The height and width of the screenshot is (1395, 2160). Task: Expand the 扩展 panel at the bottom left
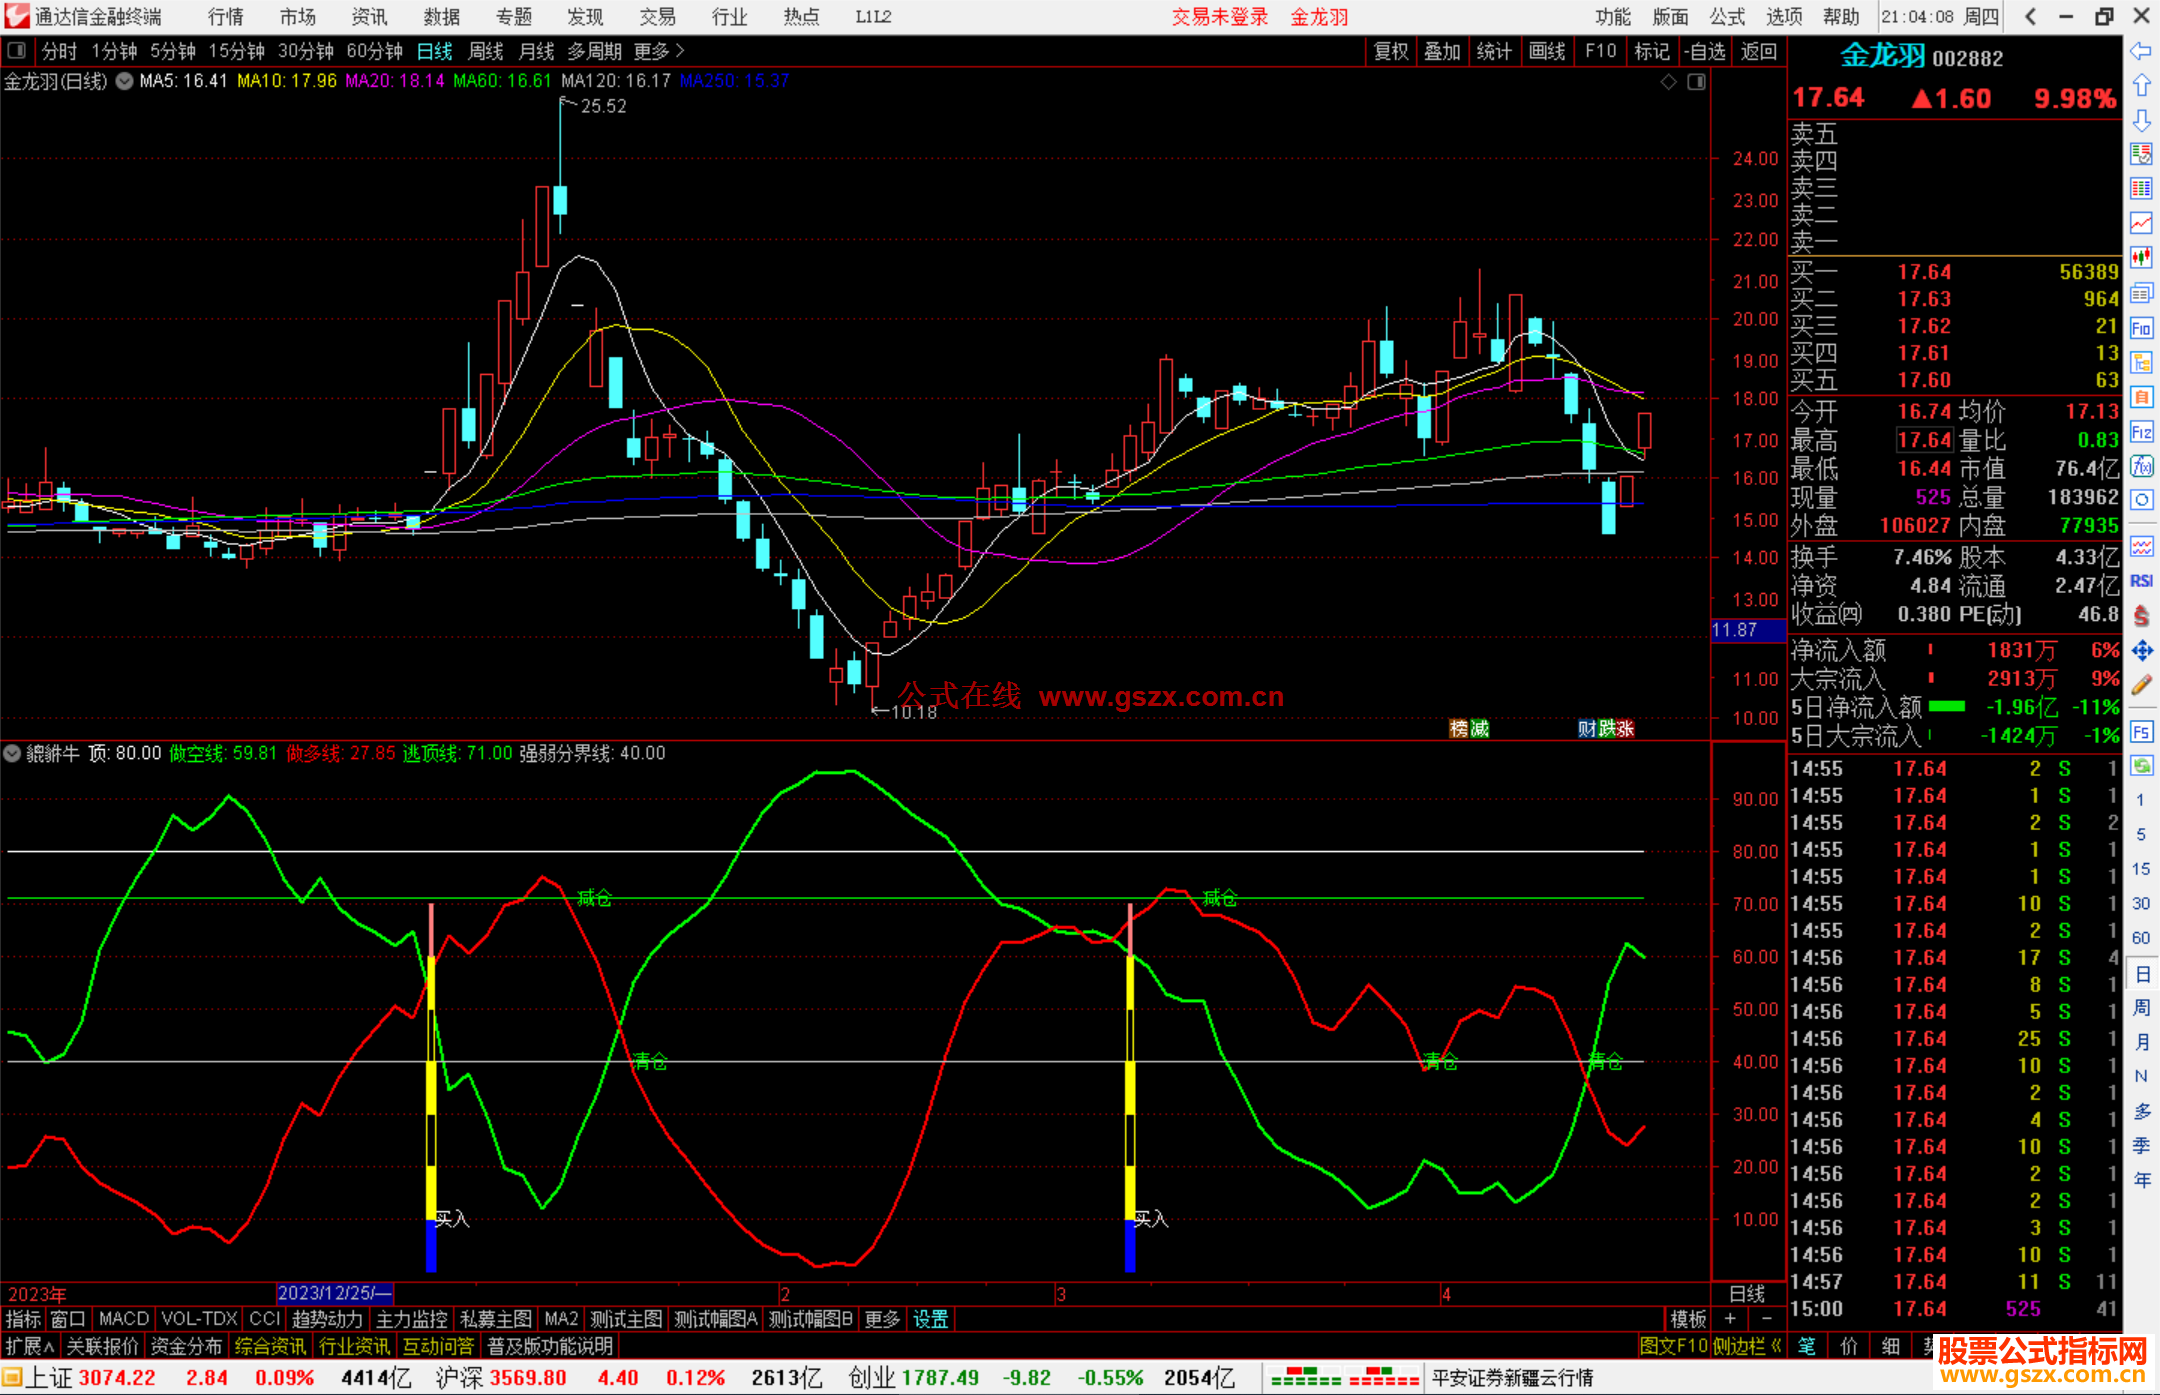point(29,1346)
